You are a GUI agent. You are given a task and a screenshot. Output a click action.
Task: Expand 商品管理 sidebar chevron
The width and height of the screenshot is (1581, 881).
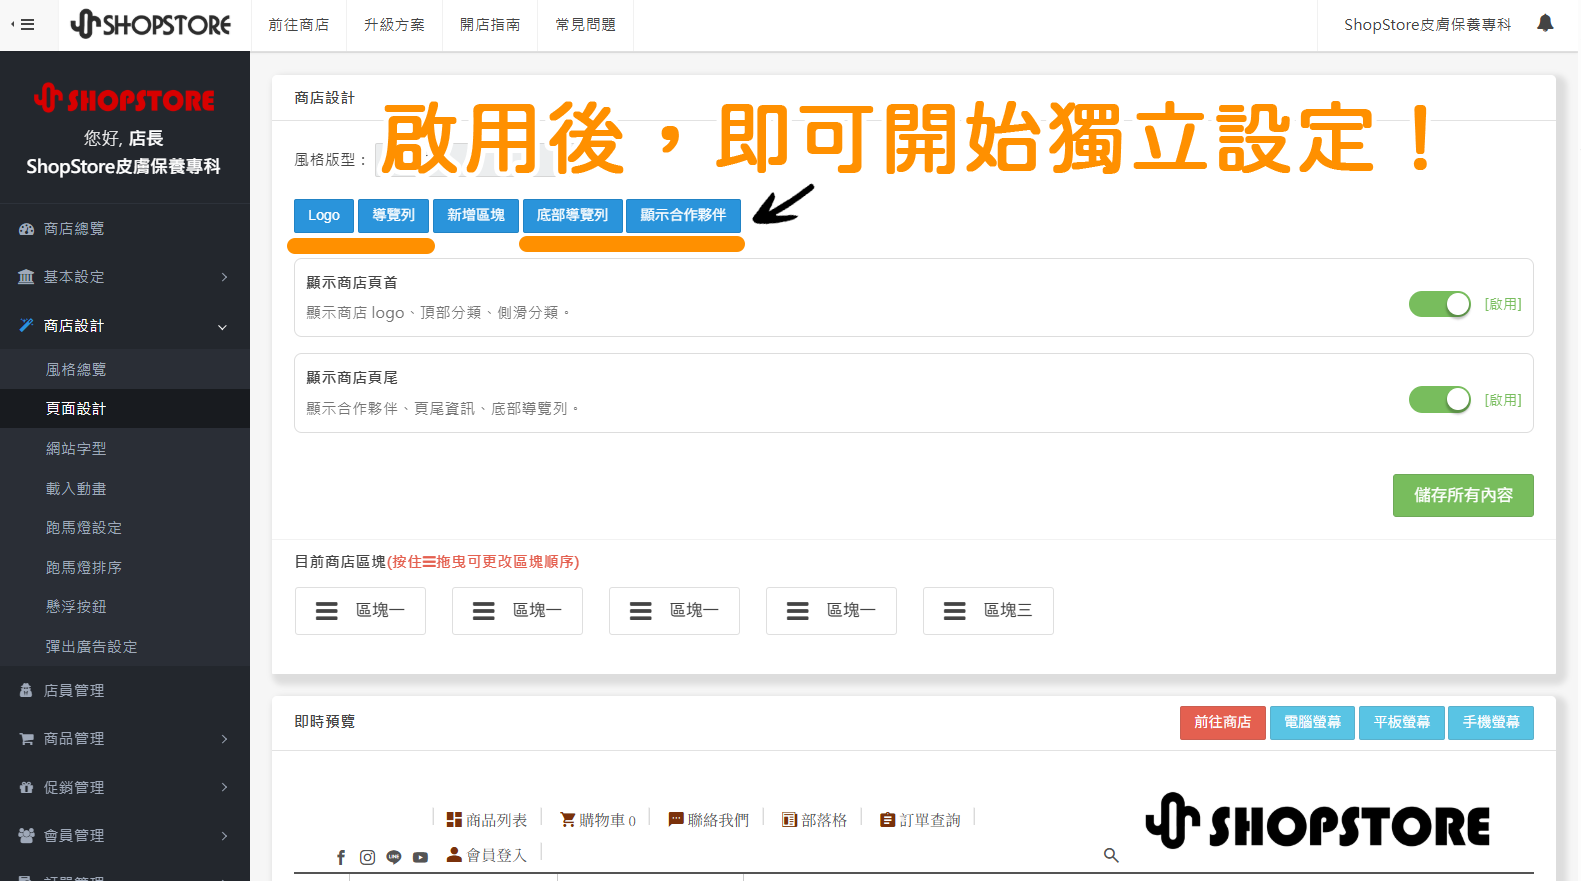click(224, 739)
